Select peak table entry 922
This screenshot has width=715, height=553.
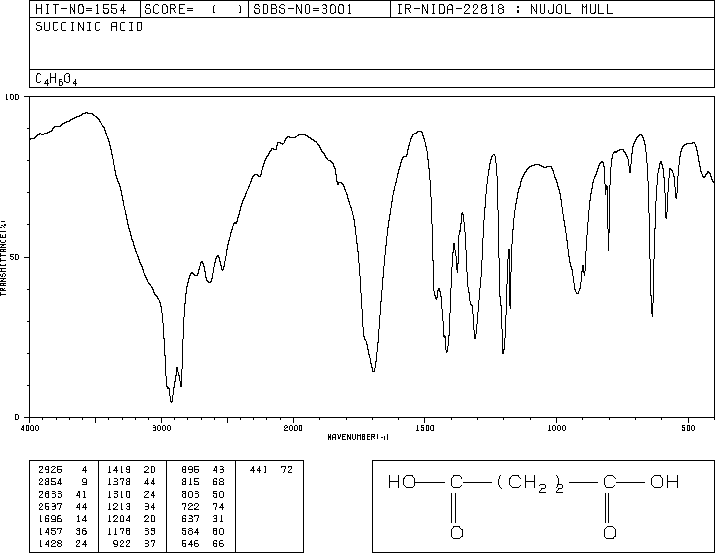point(122,544)
